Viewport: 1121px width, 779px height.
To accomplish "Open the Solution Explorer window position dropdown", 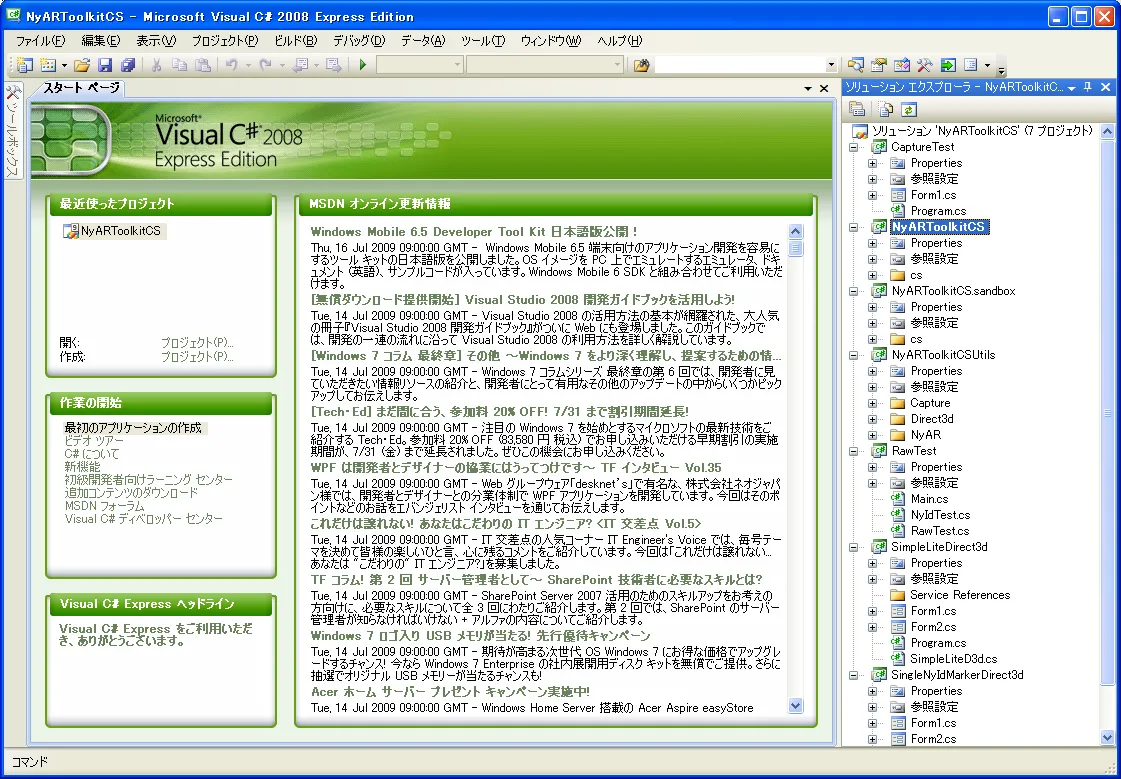I will click(1072, 88).
